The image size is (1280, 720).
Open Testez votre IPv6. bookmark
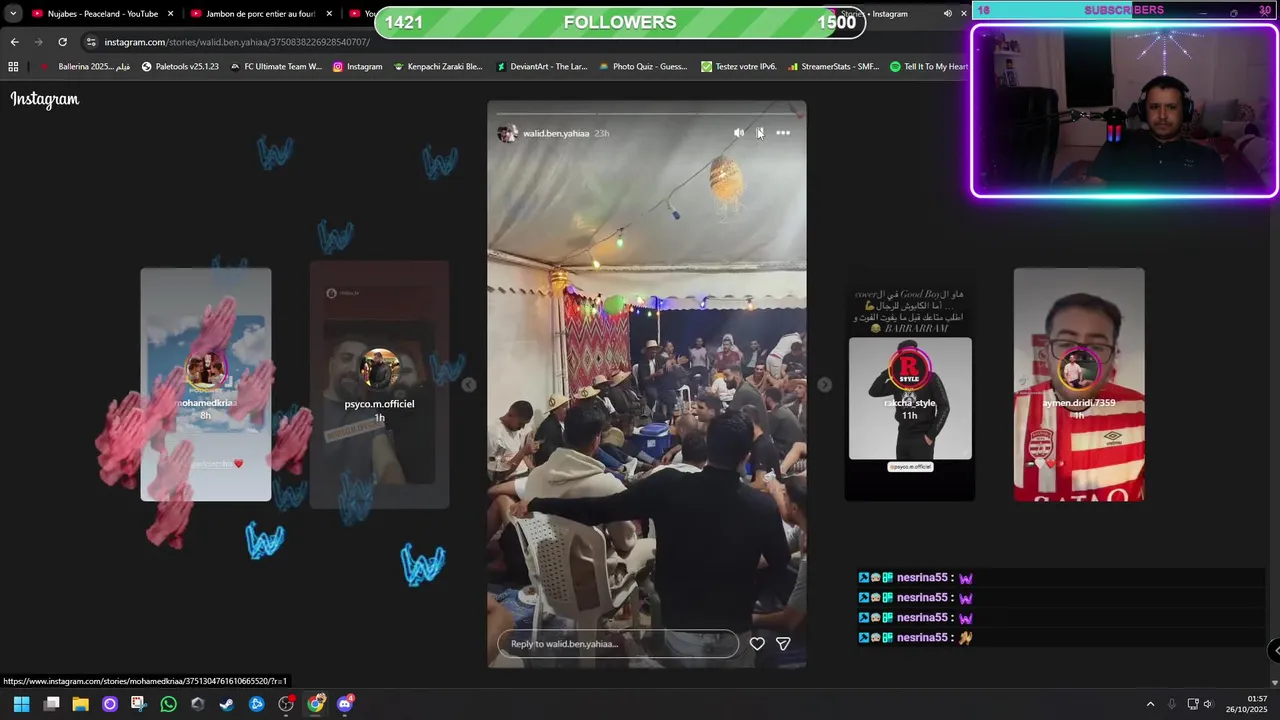pos(739,67)
